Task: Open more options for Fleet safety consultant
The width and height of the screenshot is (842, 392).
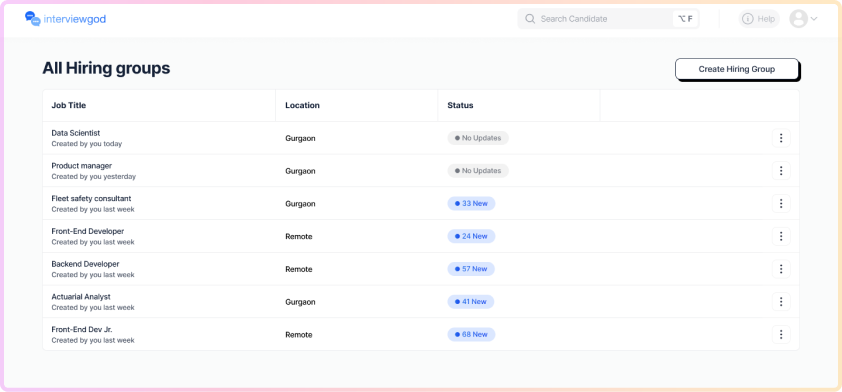Action: tap(781, 204)
